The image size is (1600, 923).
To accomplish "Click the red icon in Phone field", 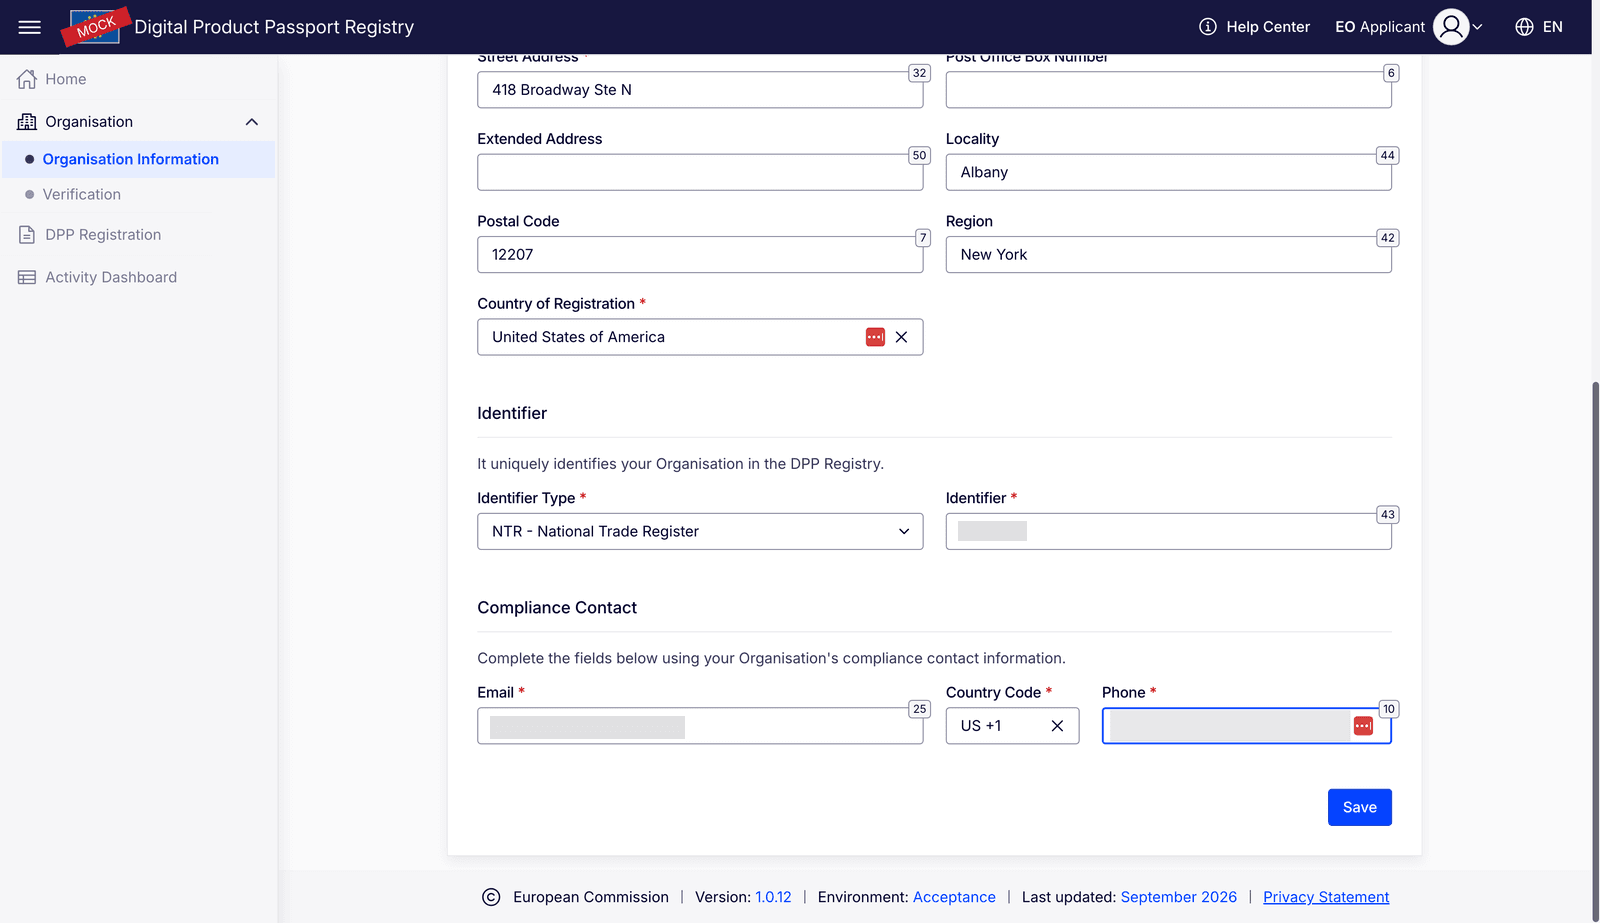I will coord(1363,726).
